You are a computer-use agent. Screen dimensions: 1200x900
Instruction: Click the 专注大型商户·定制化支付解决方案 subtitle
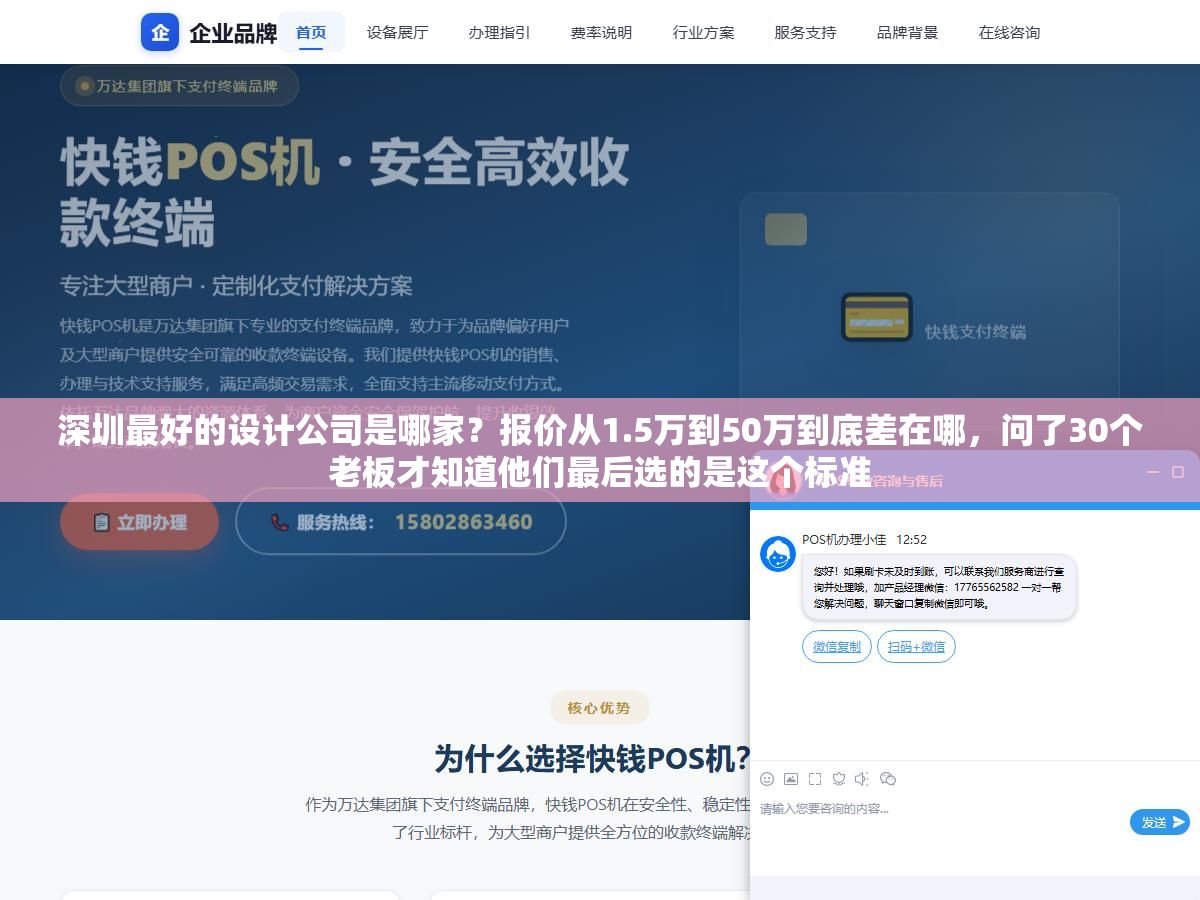[236, 286]
